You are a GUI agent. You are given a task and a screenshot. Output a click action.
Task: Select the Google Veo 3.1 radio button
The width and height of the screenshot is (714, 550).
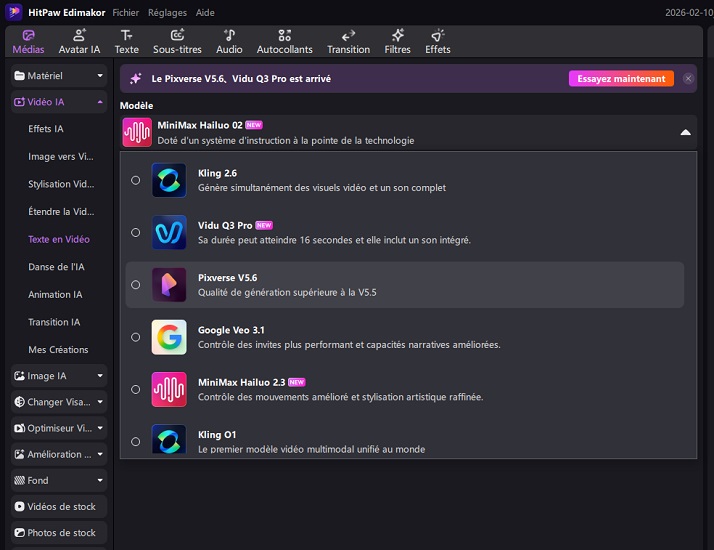click(x=135, y=337)
